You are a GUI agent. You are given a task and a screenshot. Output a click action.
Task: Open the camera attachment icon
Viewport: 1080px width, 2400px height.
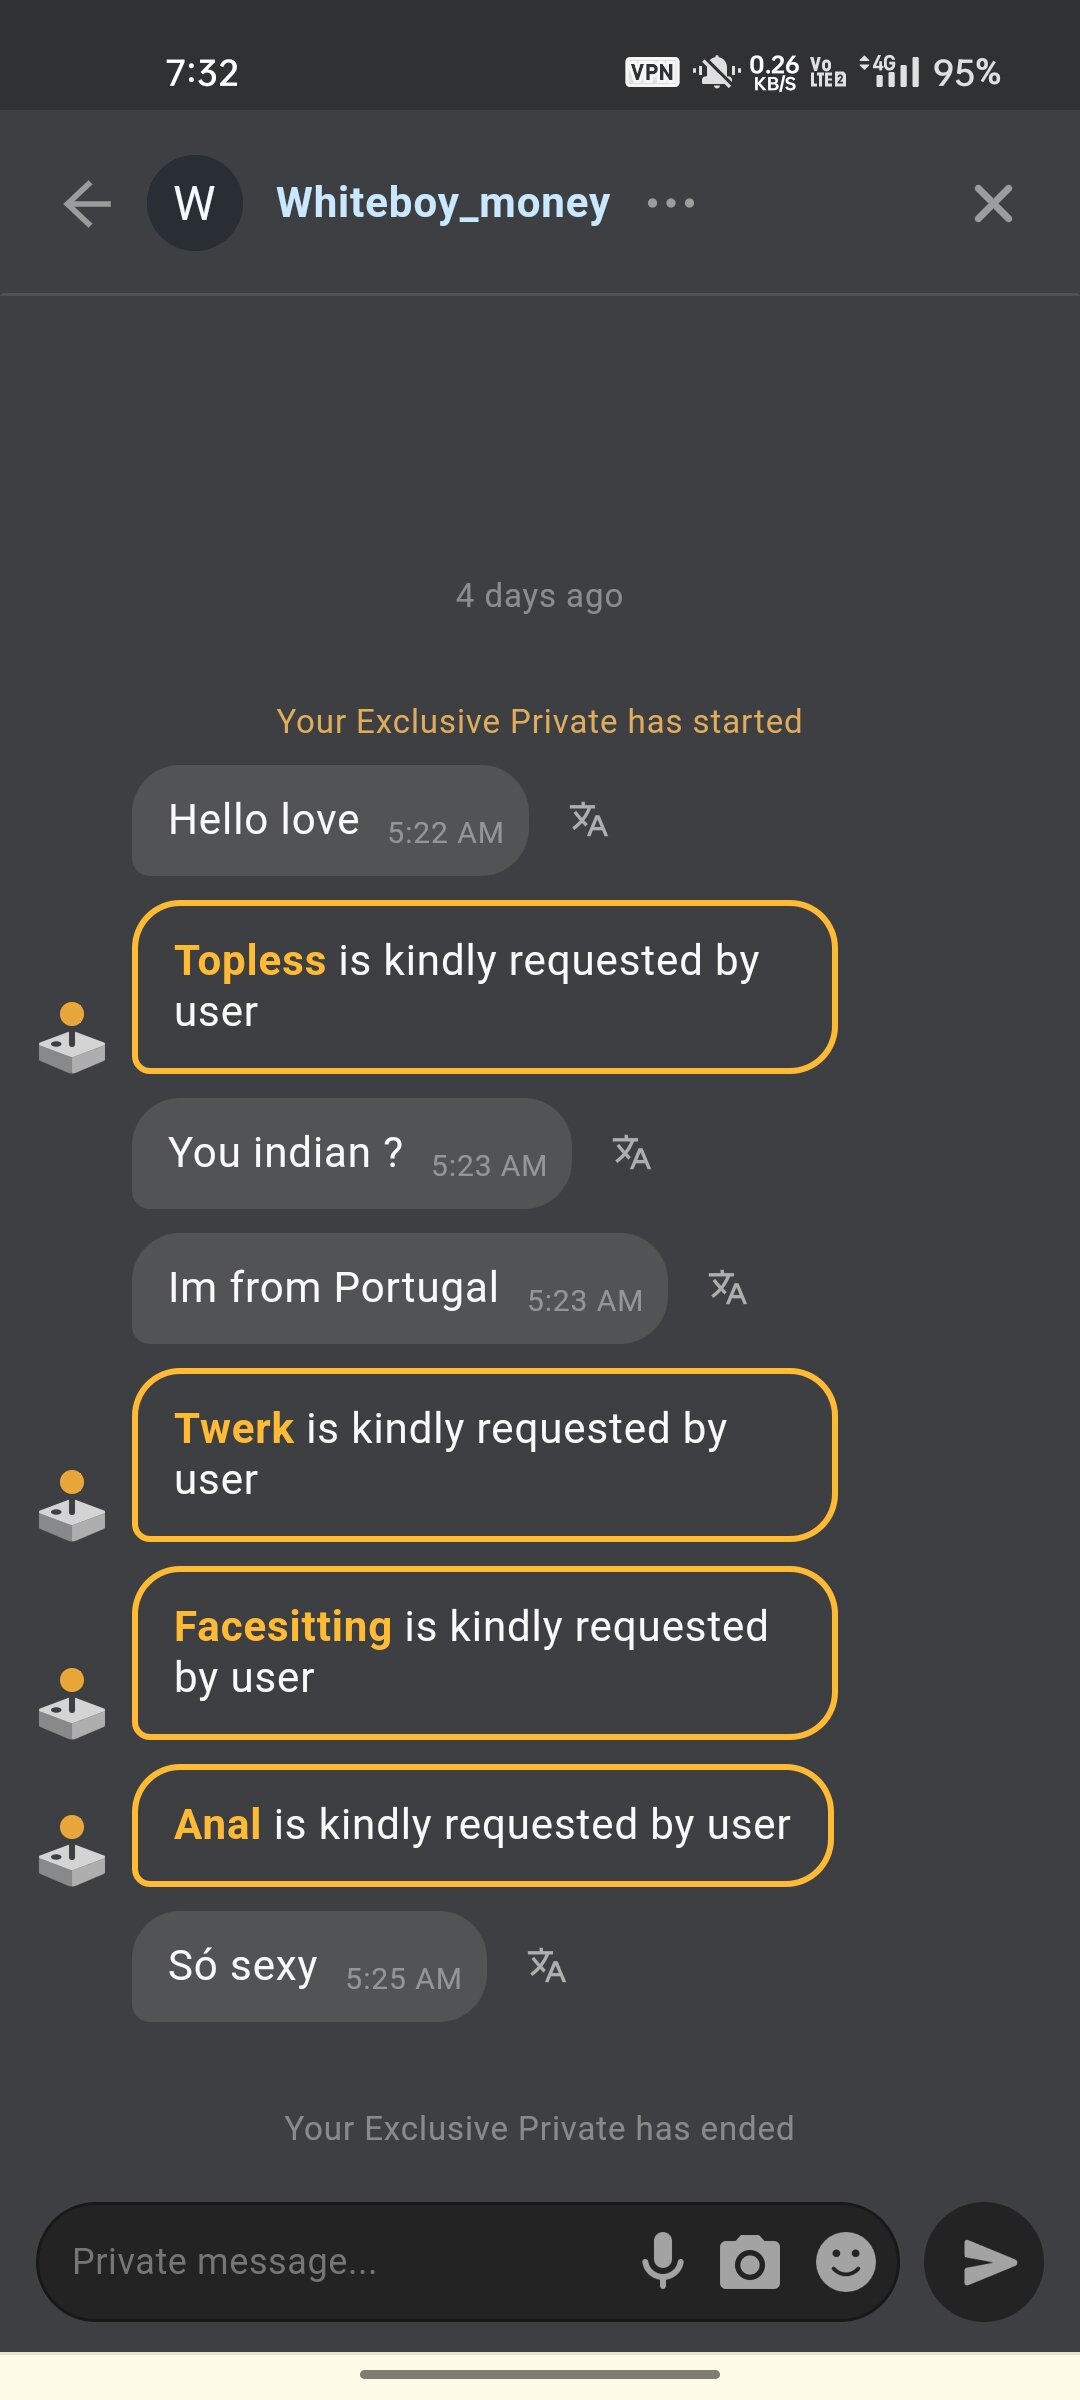(750, 2262)
